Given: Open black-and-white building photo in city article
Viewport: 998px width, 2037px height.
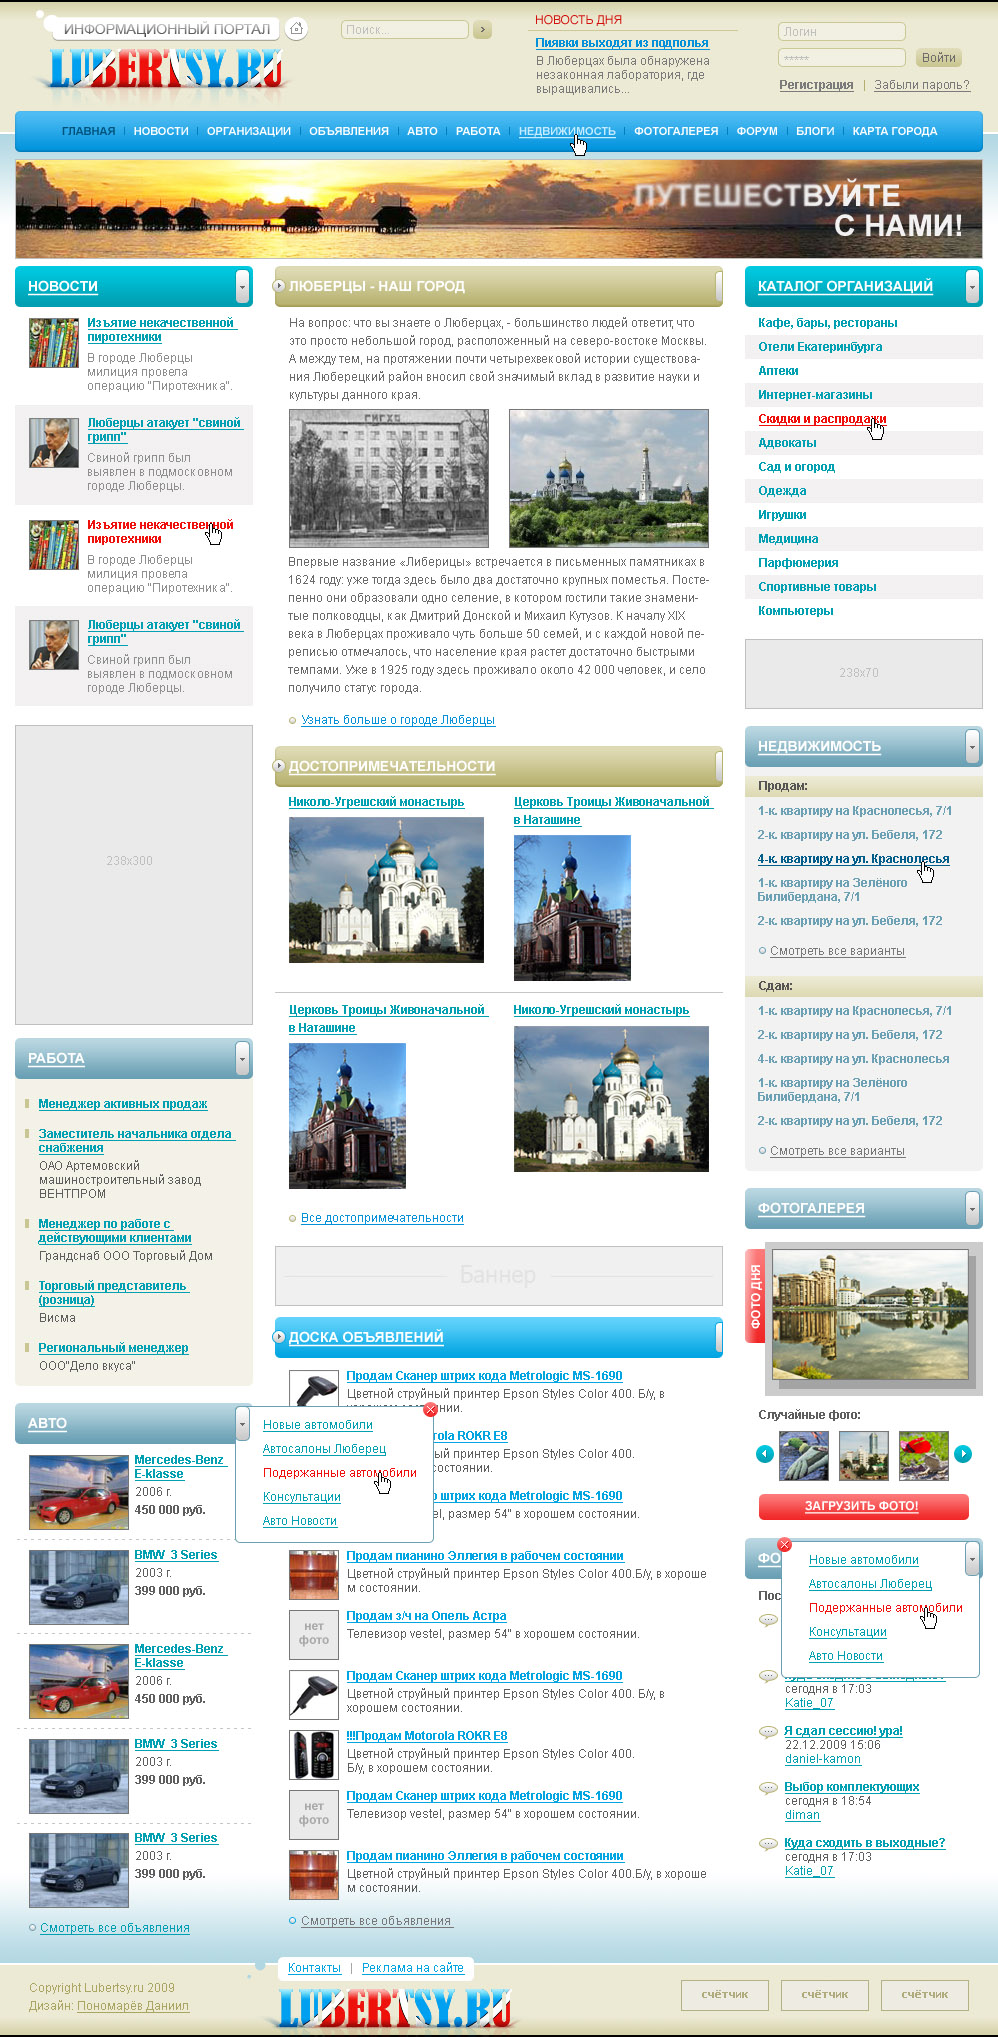Looking at the screenshot, I should [389, 478].
